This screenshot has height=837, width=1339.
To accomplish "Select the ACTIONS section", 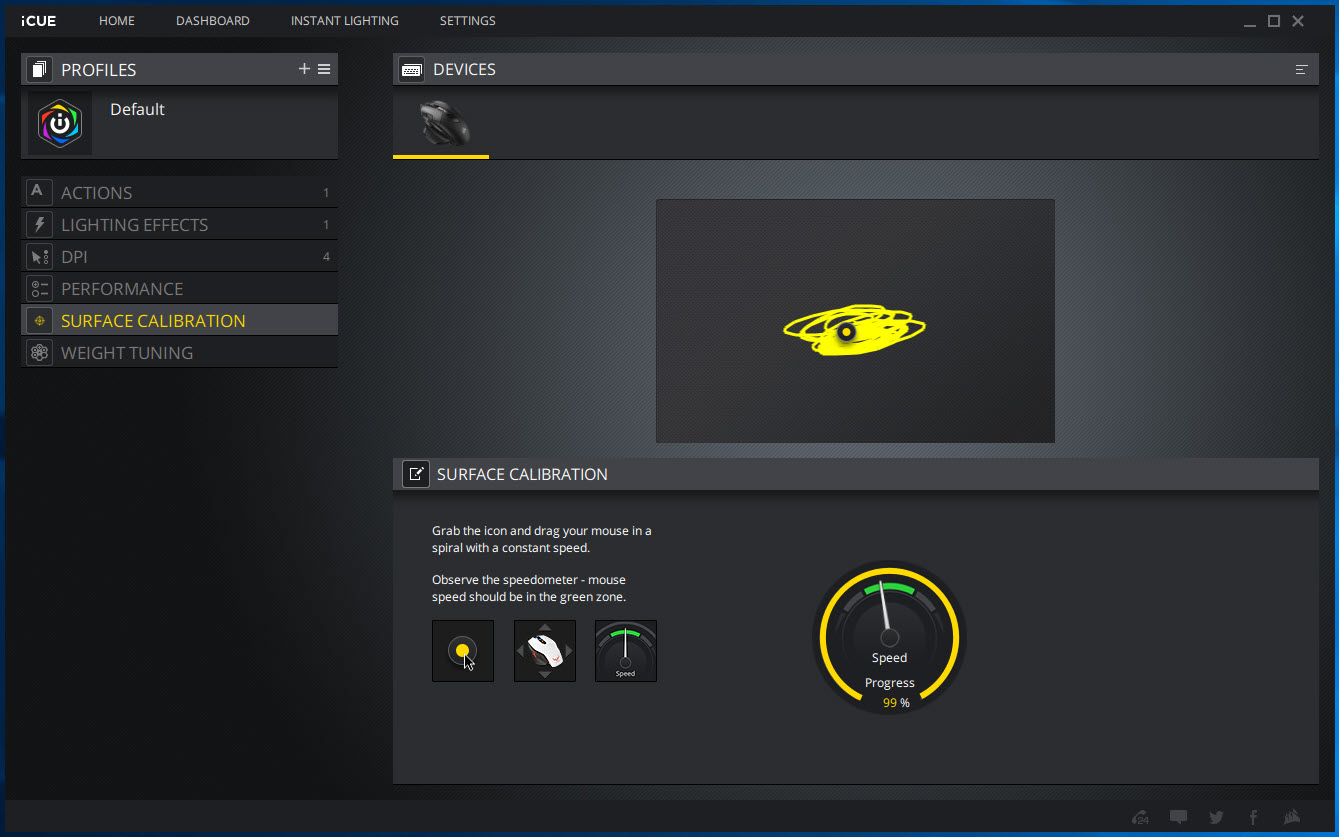I will pos(180,192).
